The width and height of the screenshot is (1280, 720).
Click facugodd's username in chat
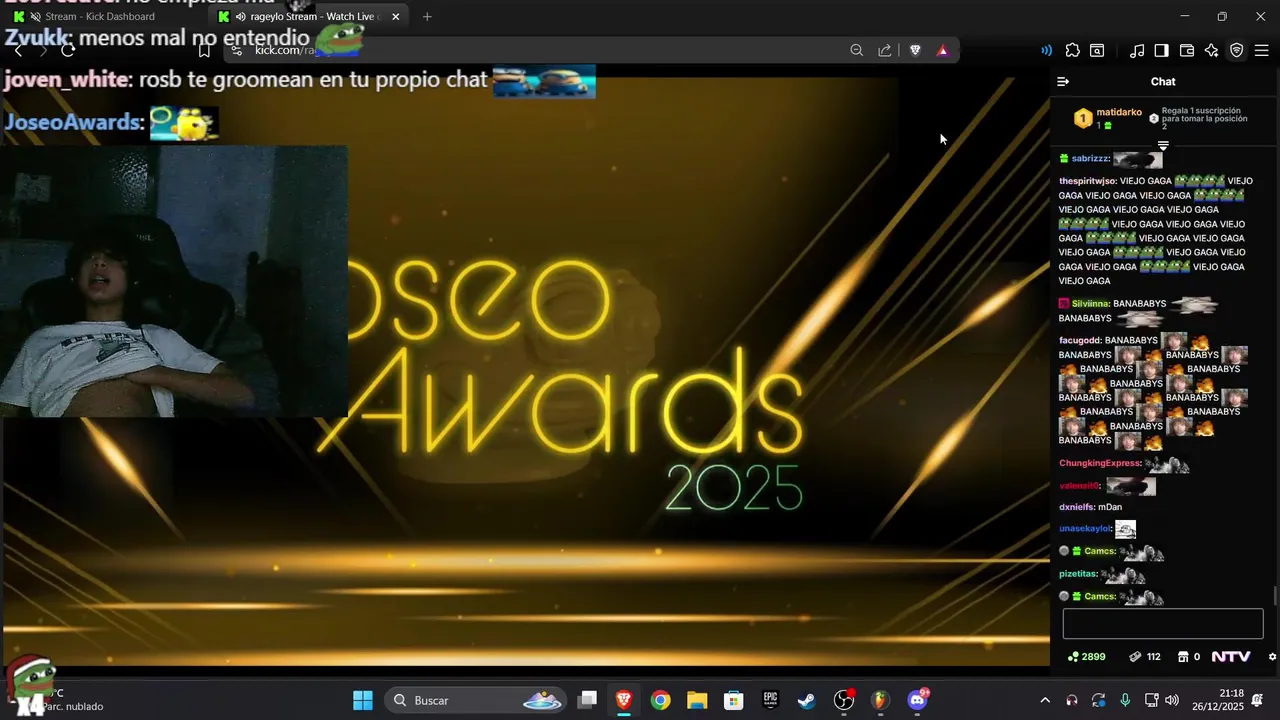[1079, 340]
